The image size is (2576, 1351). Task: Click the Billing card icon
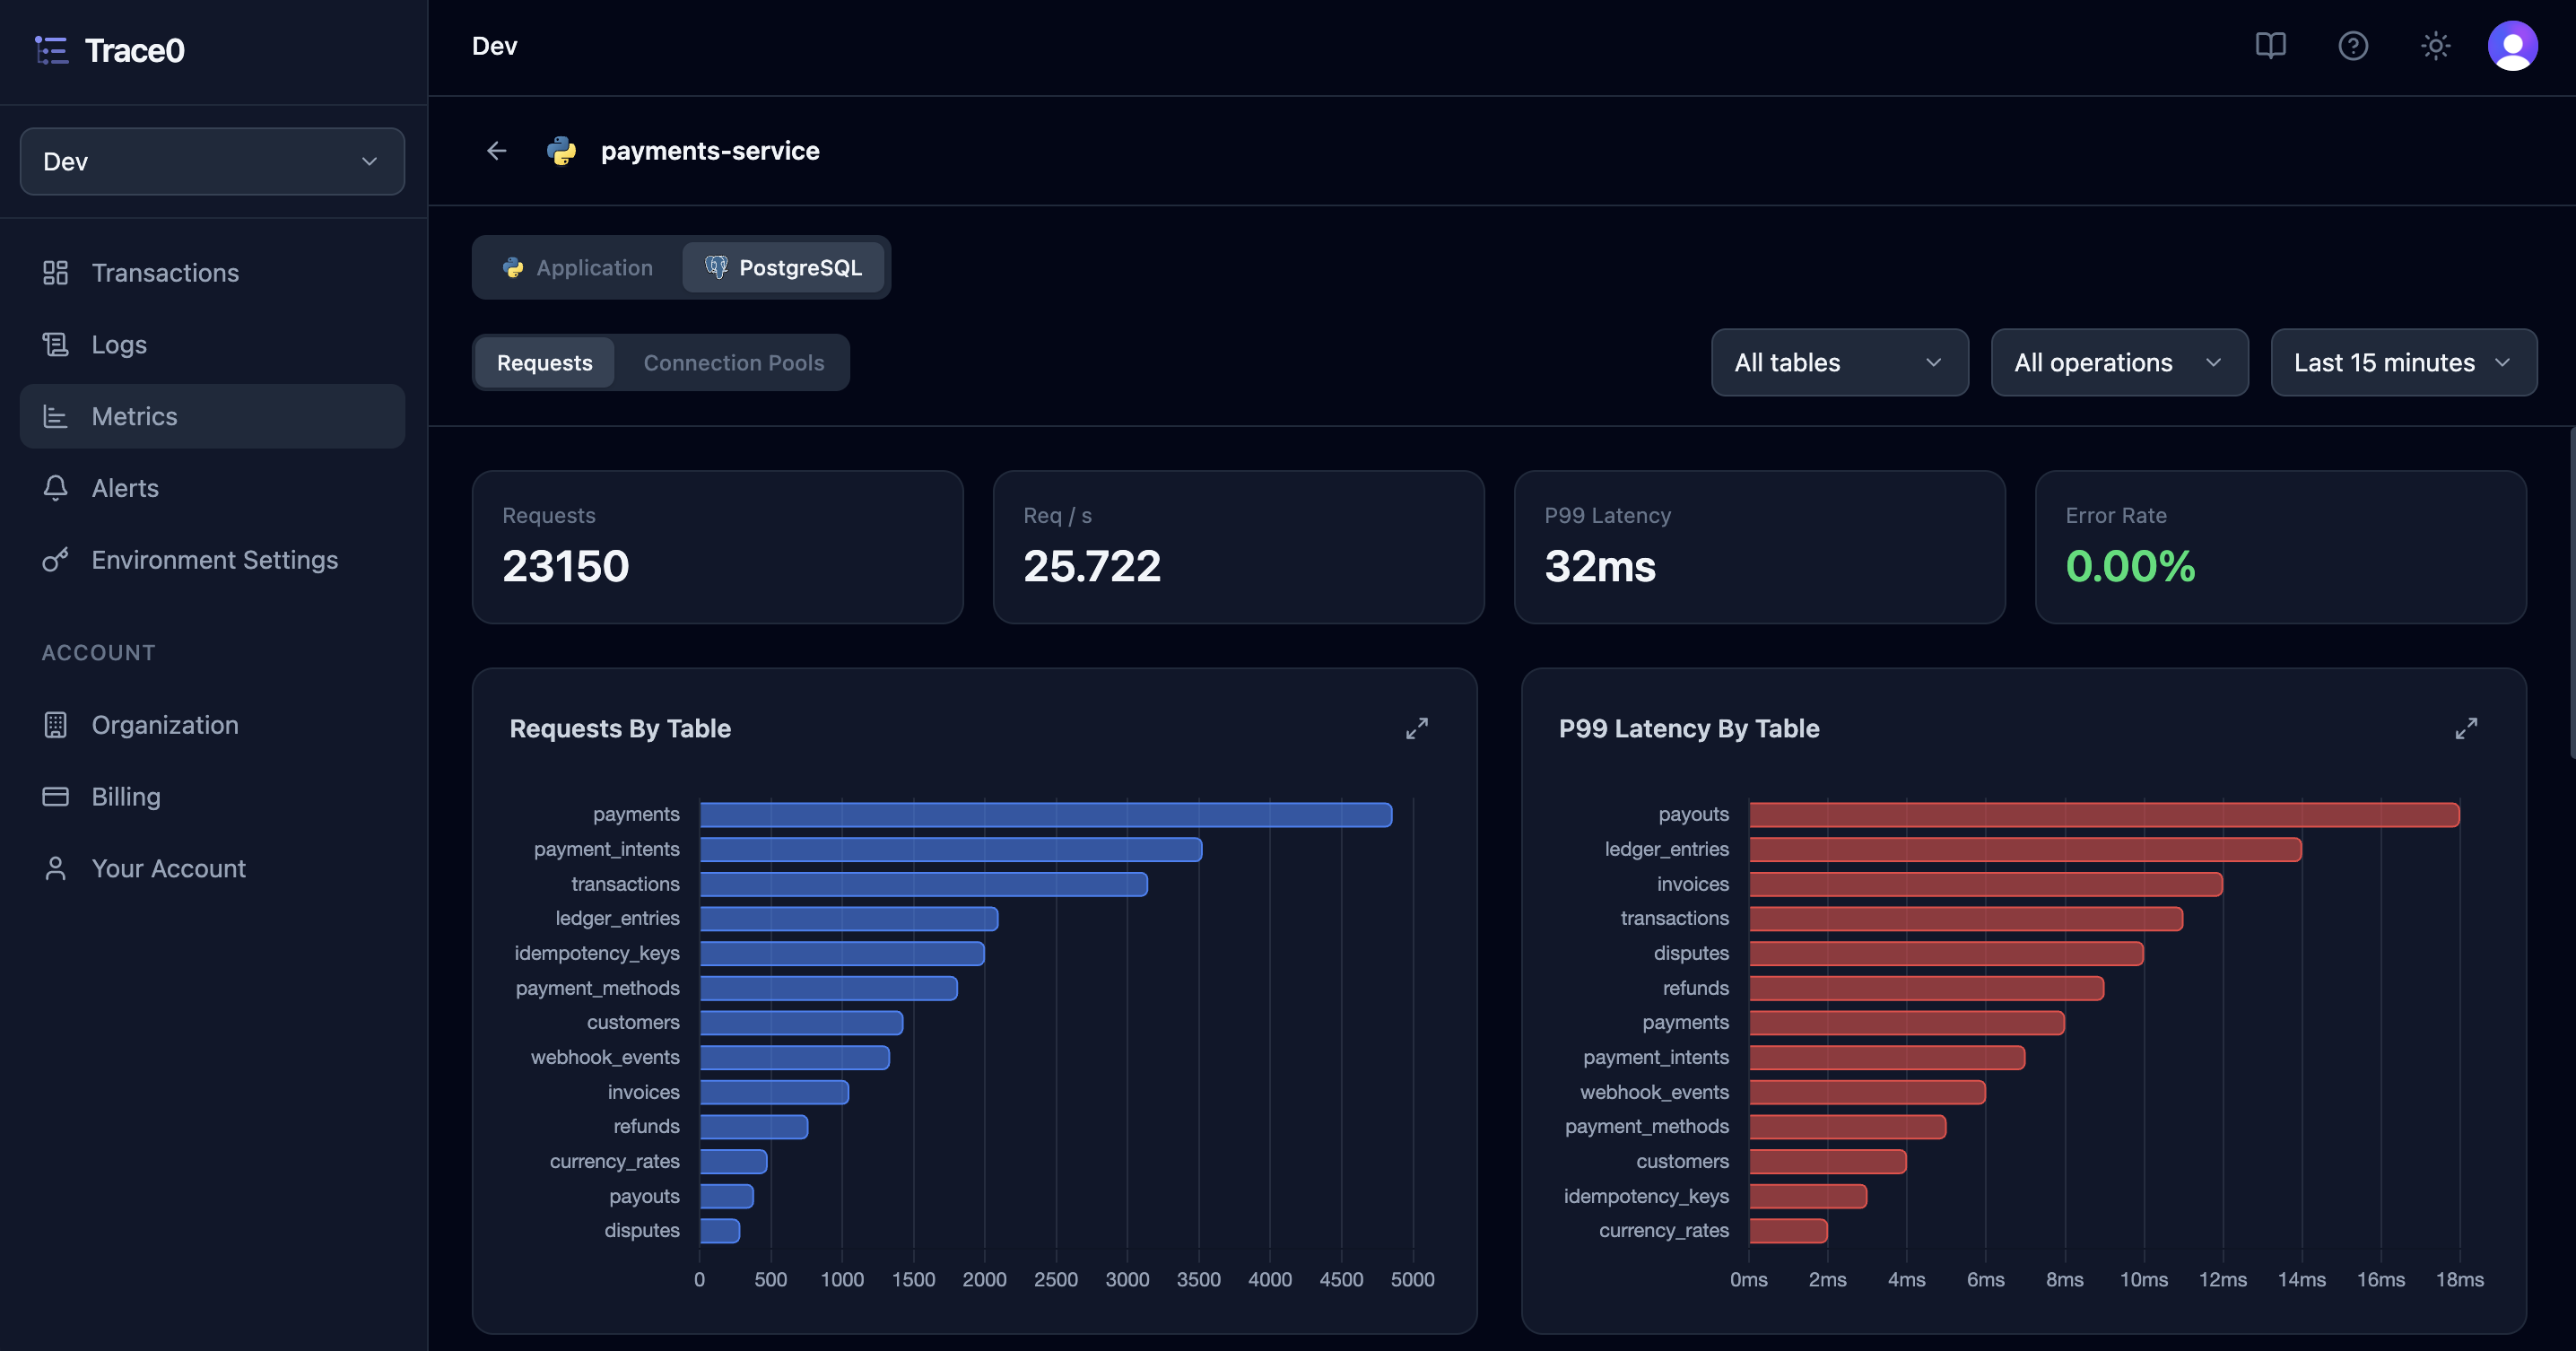[x=55, y=797]
